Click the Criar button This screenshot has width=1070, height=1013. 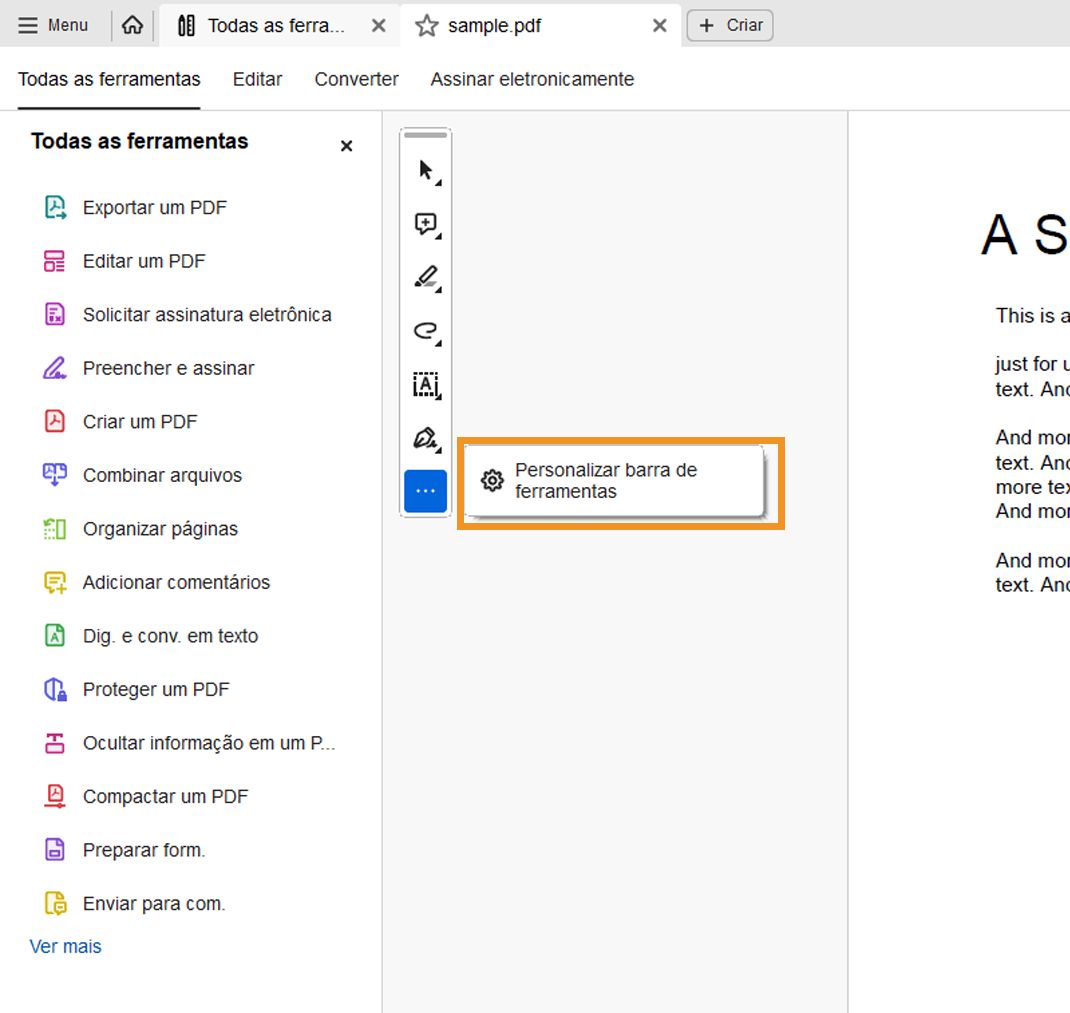click(730, 26)
